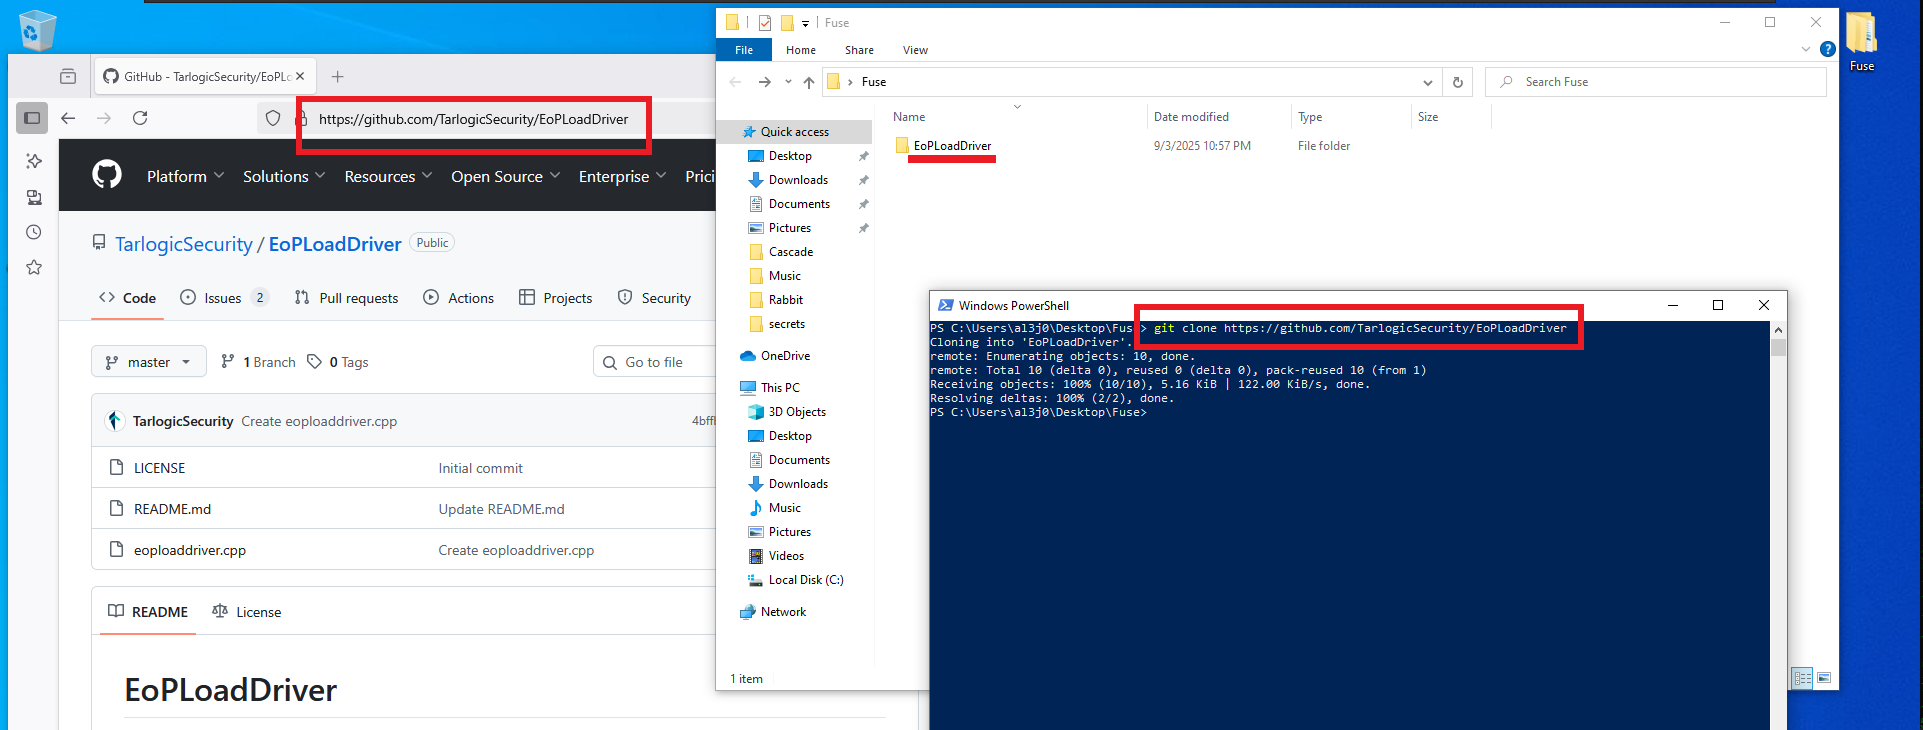Open bookmarks star icon in sidebar
Viewport: 1923px width, 730px height.
click(34, 267)
